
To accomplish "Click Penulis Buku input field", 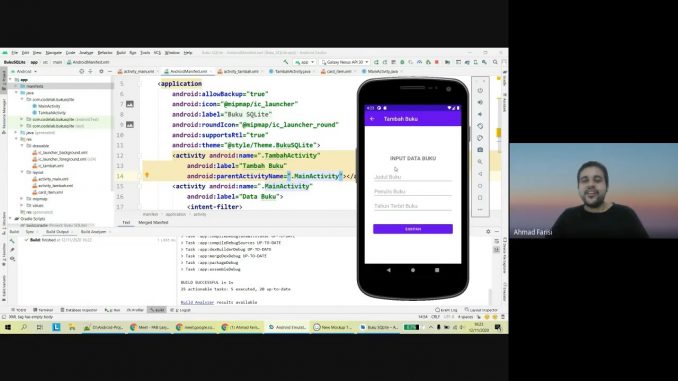I will click(x=413, y=191).
